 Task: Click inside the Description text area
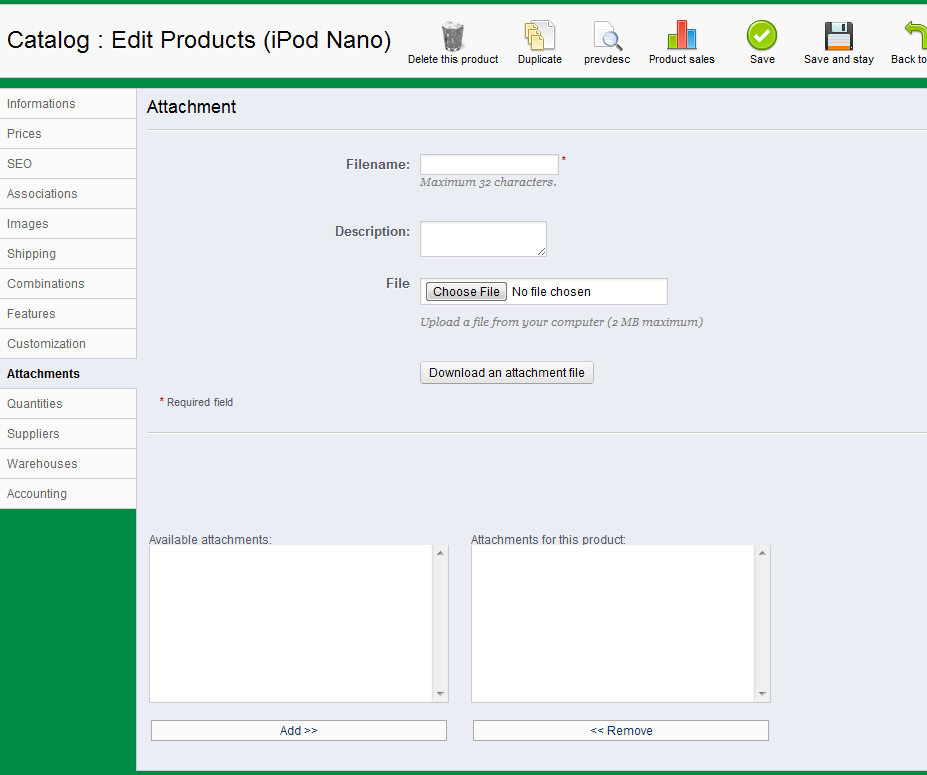(x=482, y=239)
